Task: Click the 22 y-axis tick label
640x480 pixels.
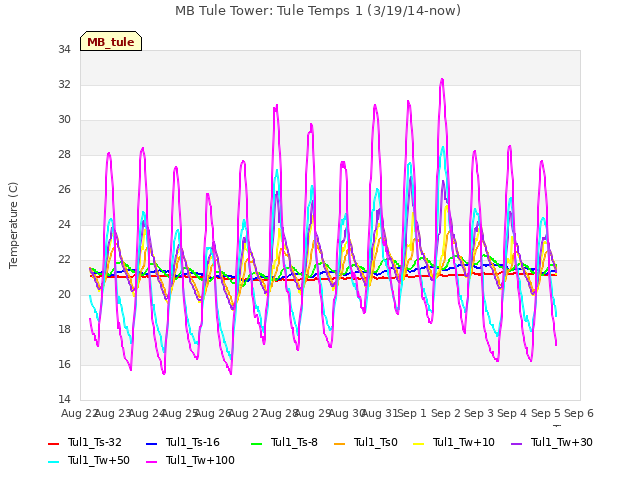Action: (64, 260)
